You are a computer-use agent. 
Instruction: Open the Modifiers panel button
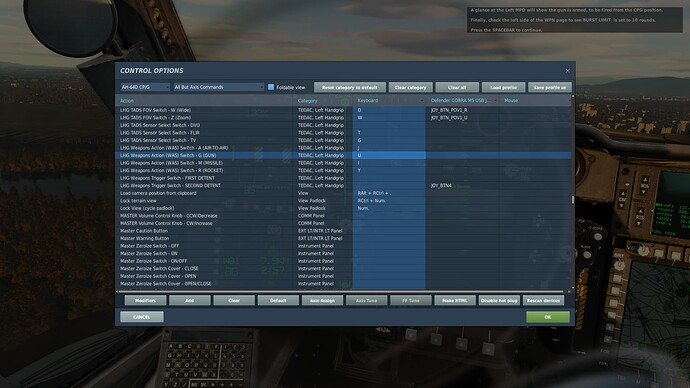point(145,300)
